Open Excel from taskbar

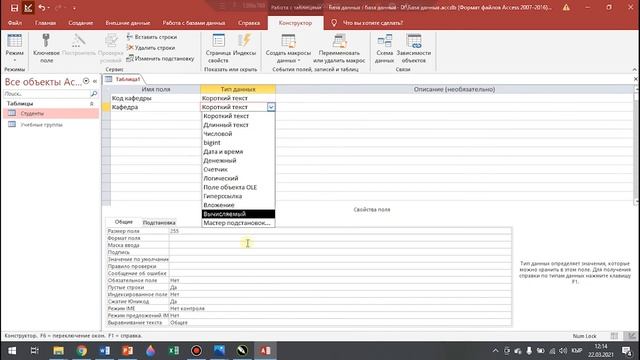click(173, 351)
